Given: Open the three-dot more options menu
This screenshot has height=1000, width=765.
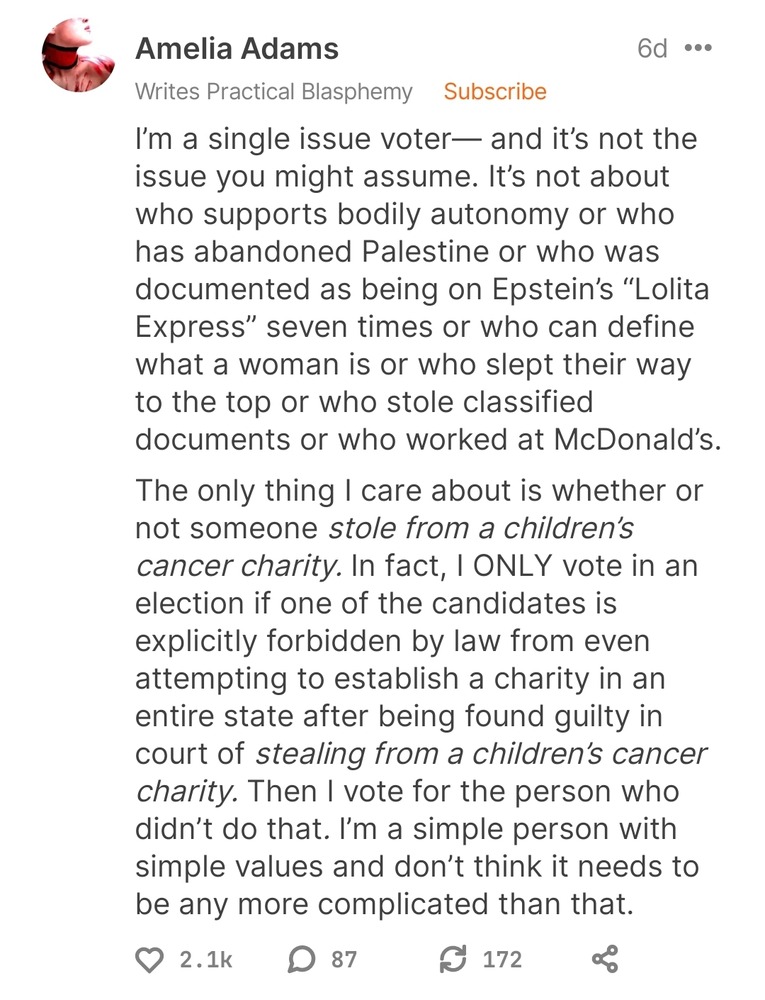Looking at the screenshot, I should 697,48.
